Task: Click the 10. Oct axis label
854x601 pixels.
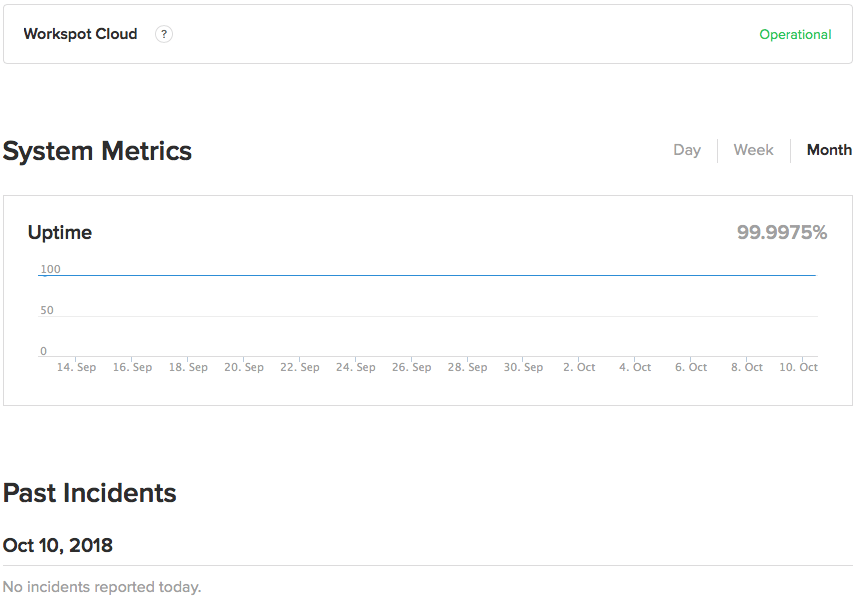Action: pos(799,367)
